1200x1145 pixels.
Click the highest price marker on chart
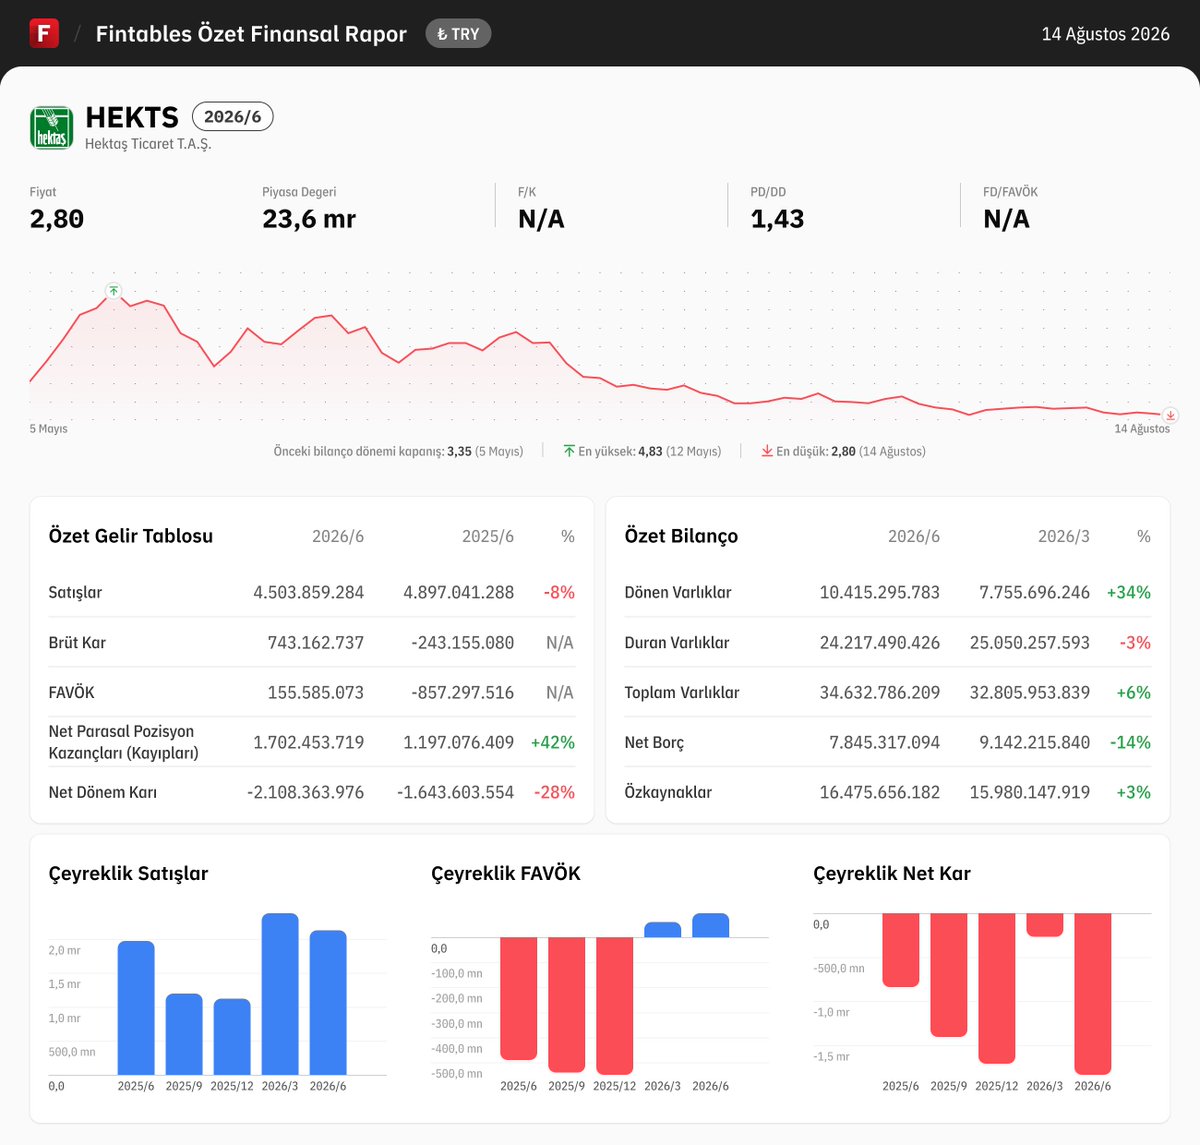pos(114,290)
